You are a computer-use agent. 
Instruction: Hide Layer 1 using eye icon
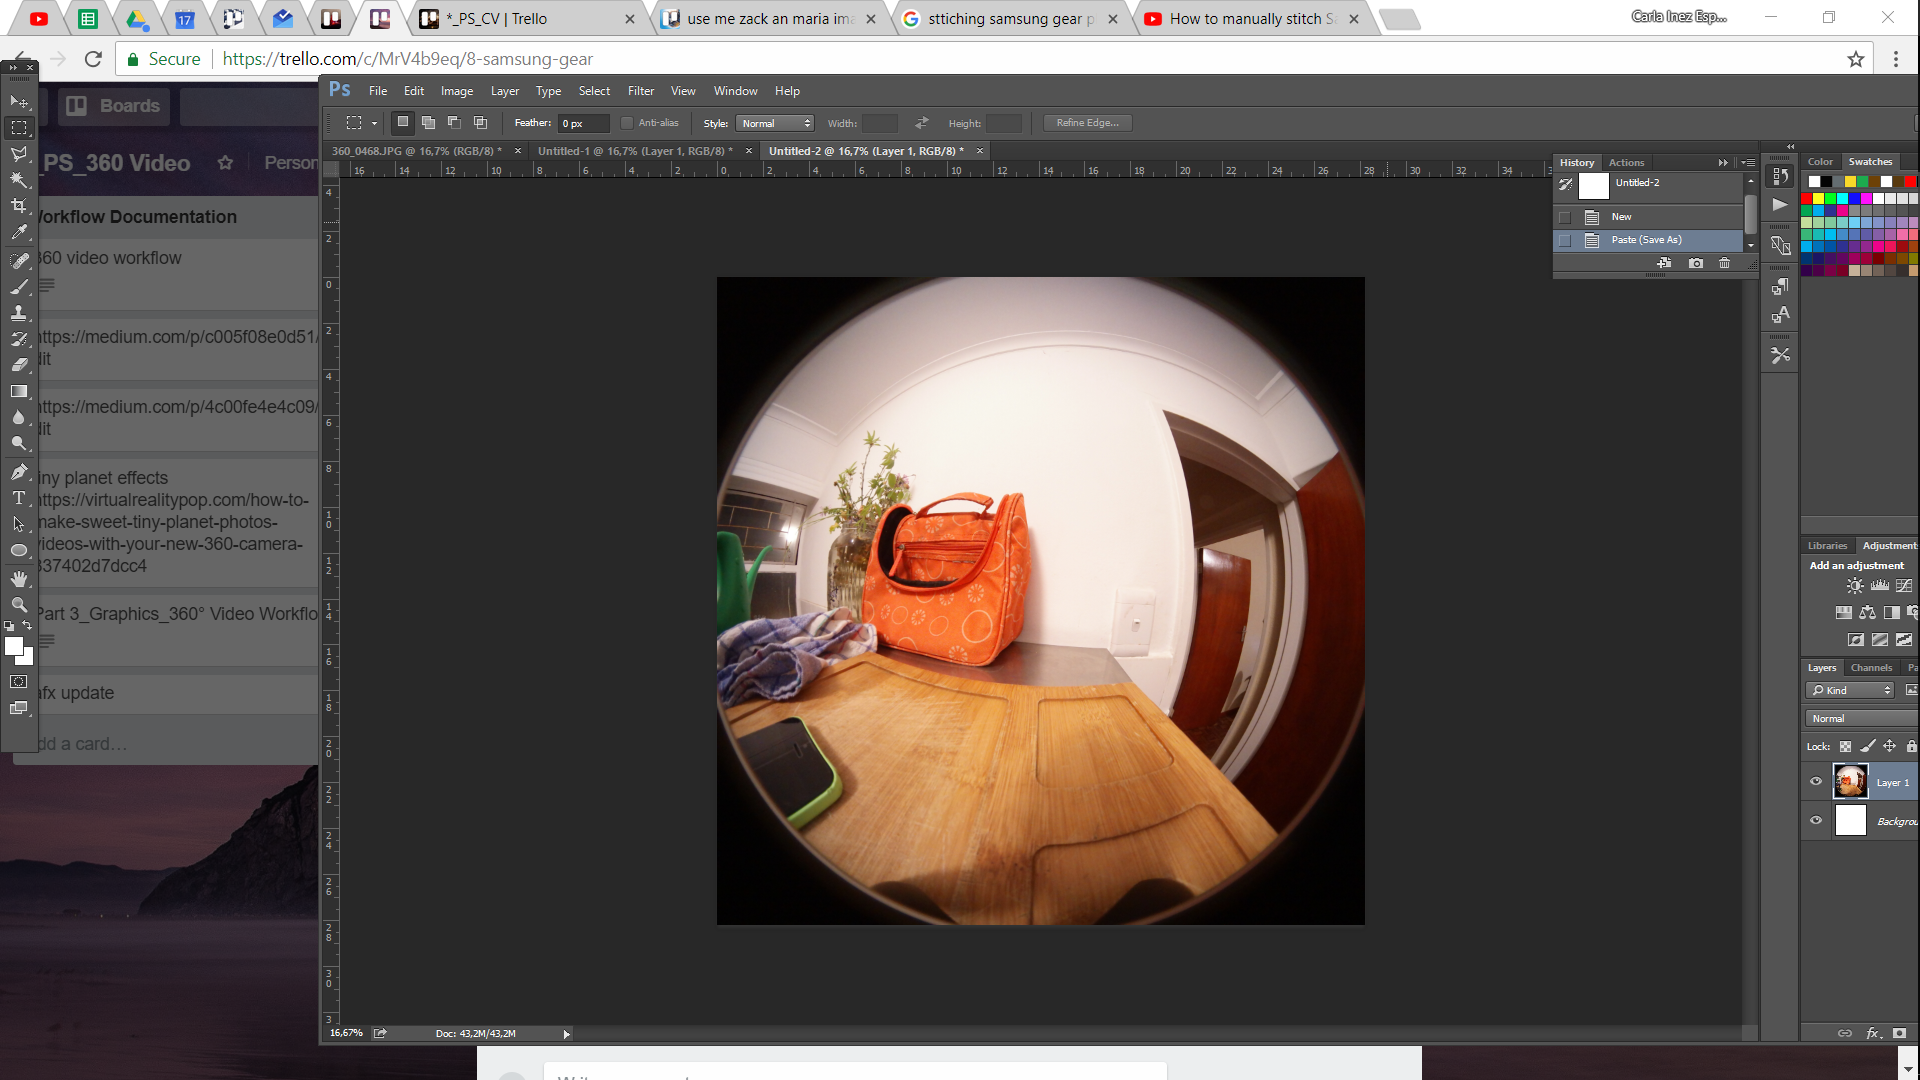click(1816, 782)
